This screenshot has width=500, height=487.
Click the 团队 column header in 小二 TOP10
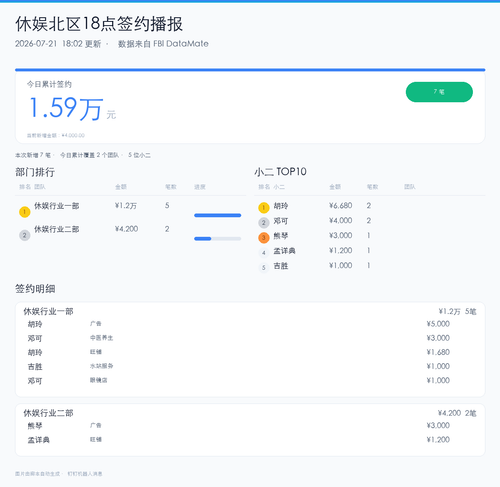[x=410, y=187]
